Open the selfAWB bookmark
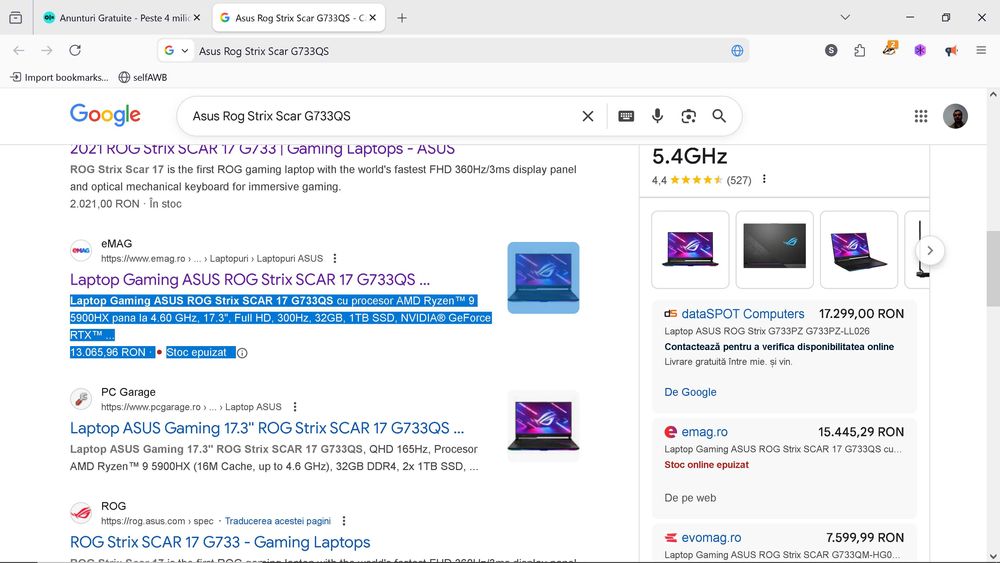This screenshot has width=1000, height=563. click(143, 77)
